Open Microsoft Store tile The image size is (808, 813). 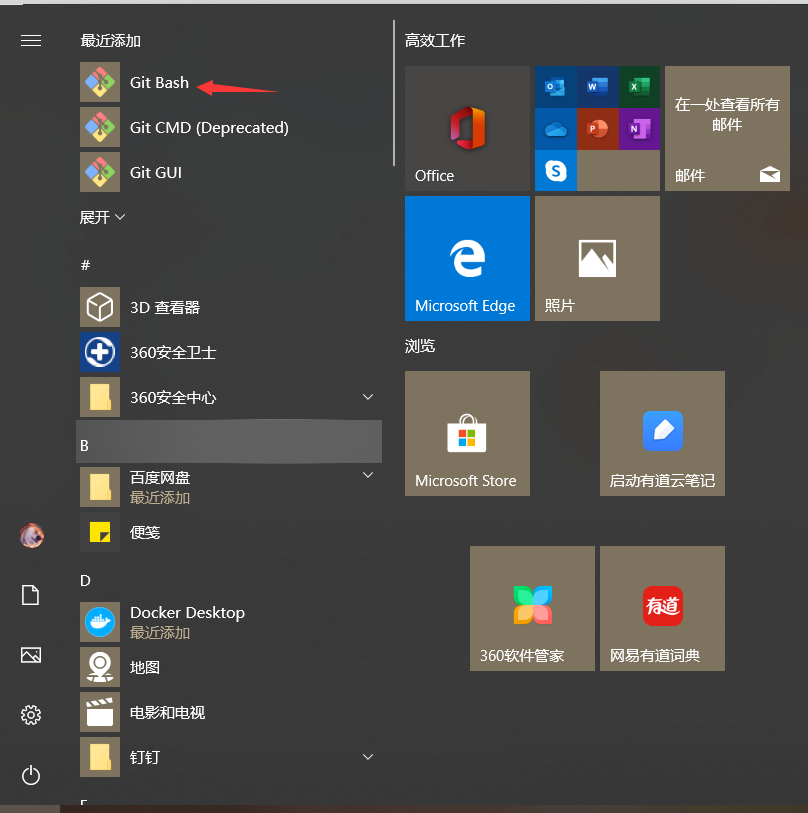click(x=467, y=433)
